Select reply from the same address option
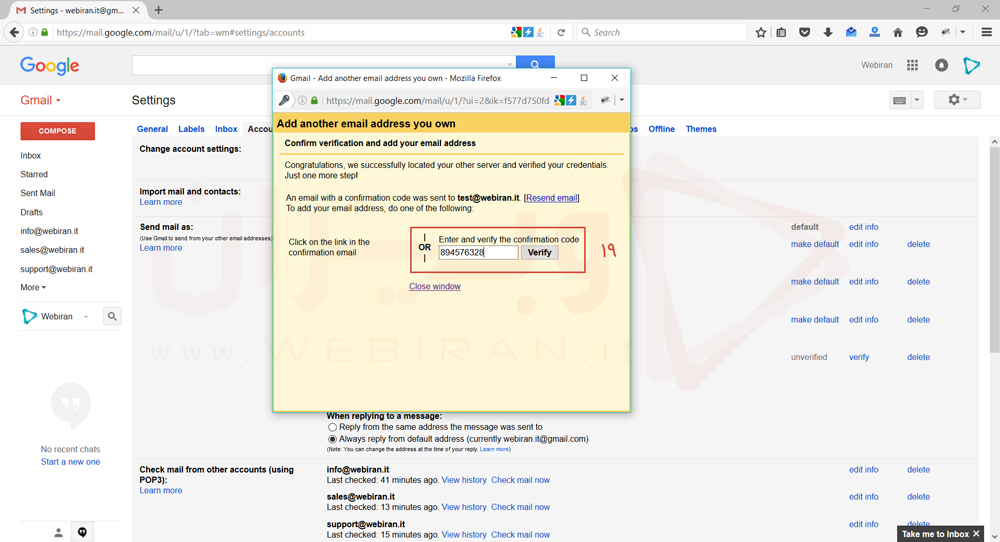The height and width of the screenshot is (542, 1000). click(x=332, y=427)
